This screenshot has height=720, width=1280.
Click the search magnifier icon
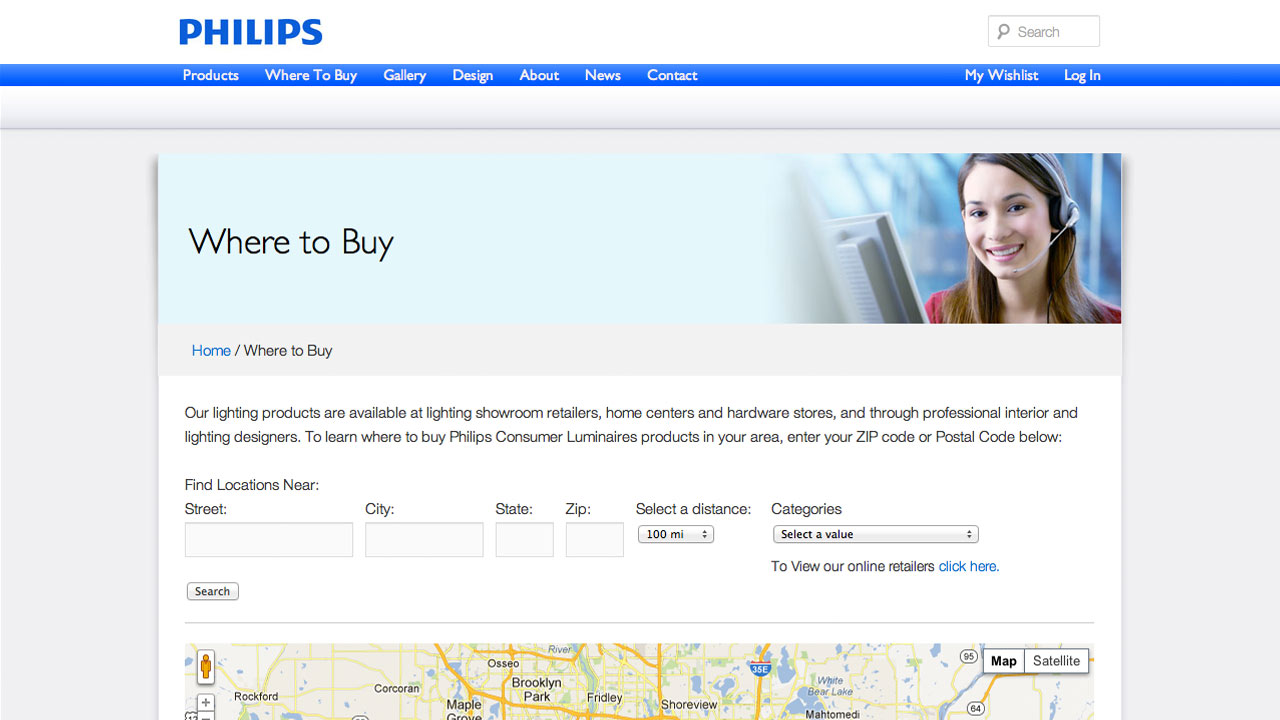point(1004,32)
